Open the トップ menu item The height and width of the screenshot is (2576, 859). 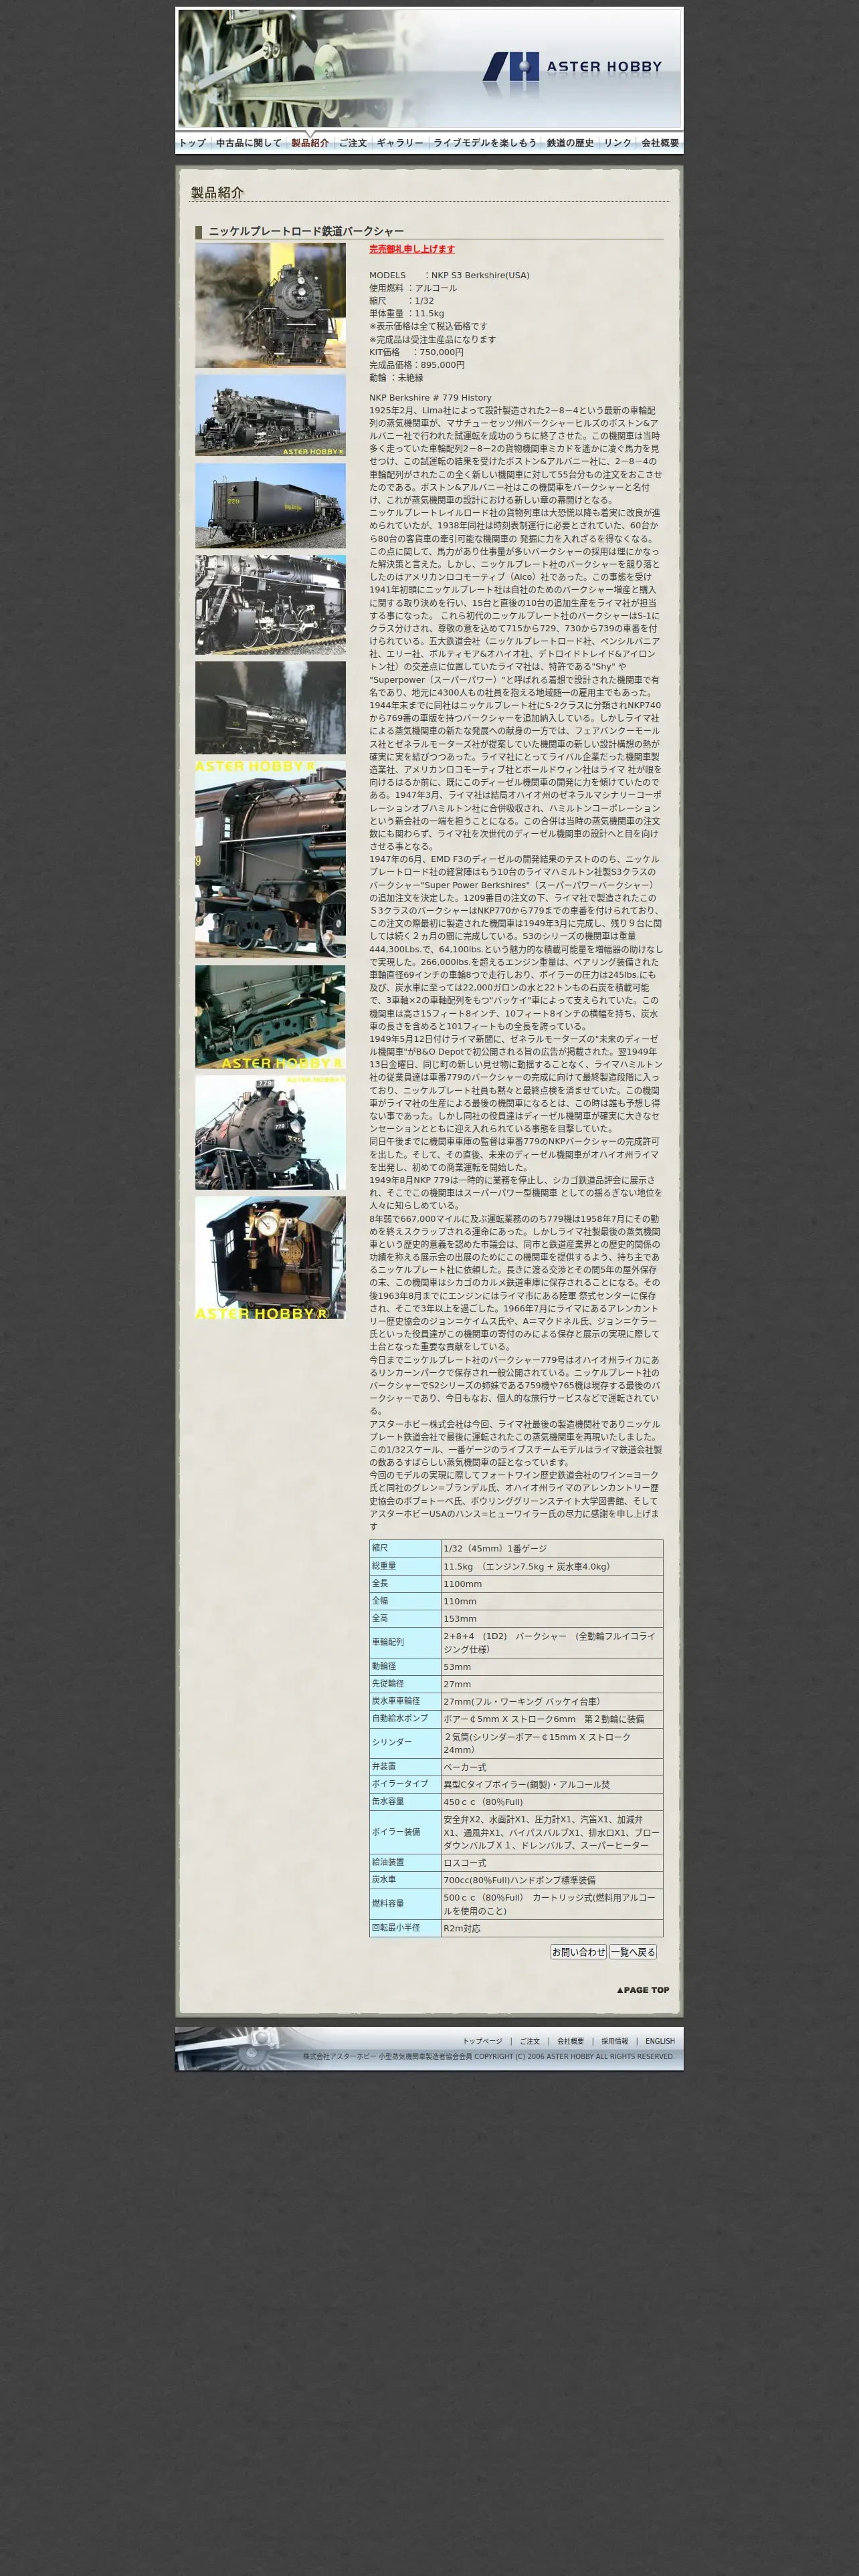(x=192, y=143)
